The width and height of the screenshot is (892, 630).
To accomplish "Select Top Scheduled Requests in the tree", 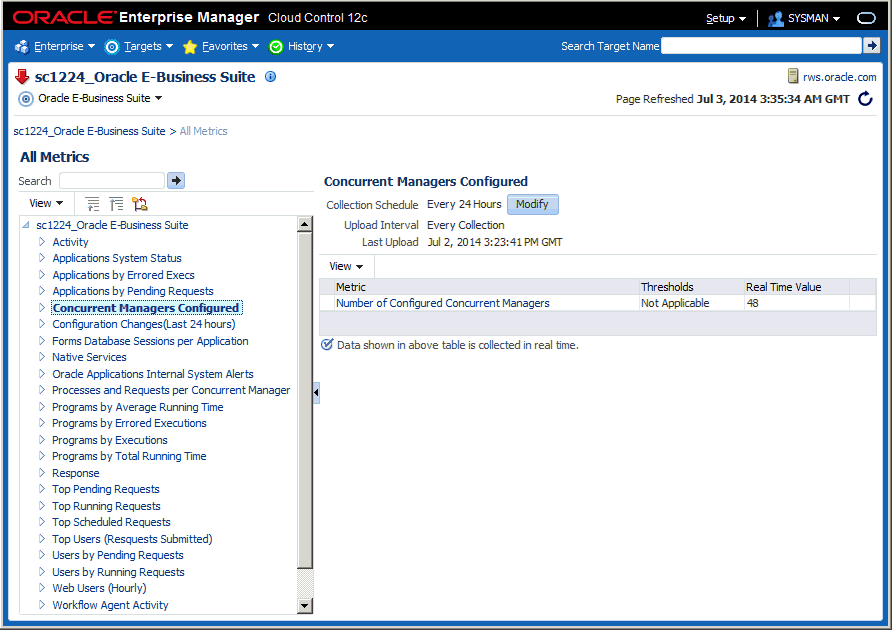I will (x=112, y=522).
